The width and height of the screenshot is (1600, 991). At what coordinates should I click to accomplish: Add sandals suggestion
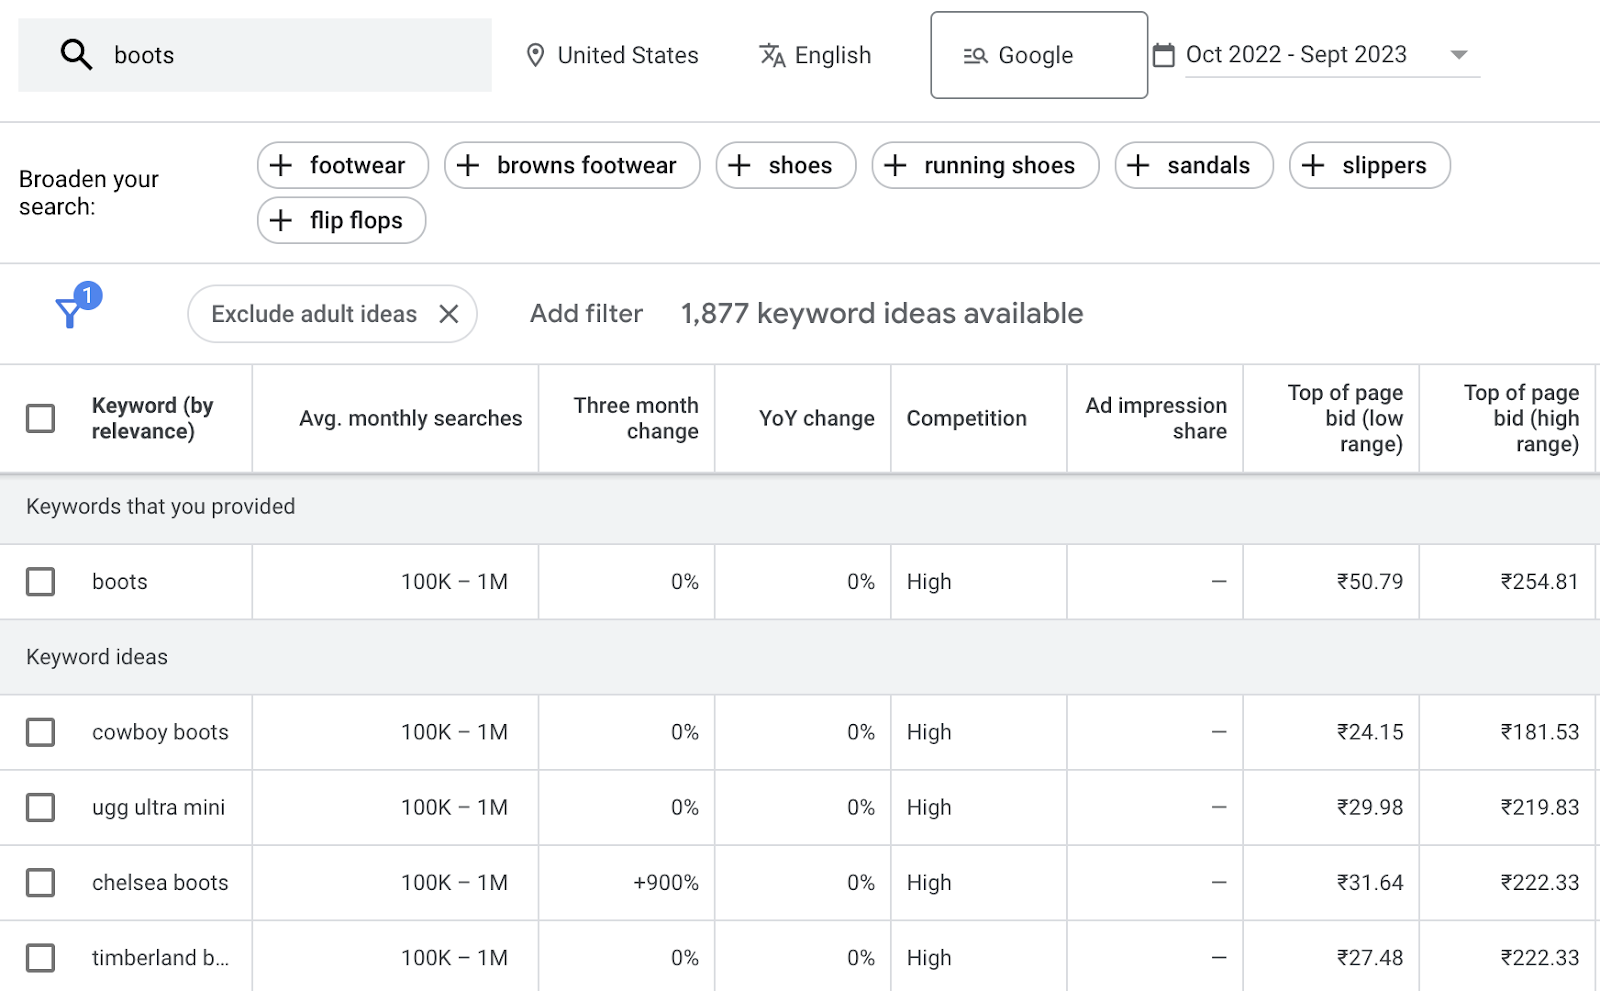coord(1194,165)
